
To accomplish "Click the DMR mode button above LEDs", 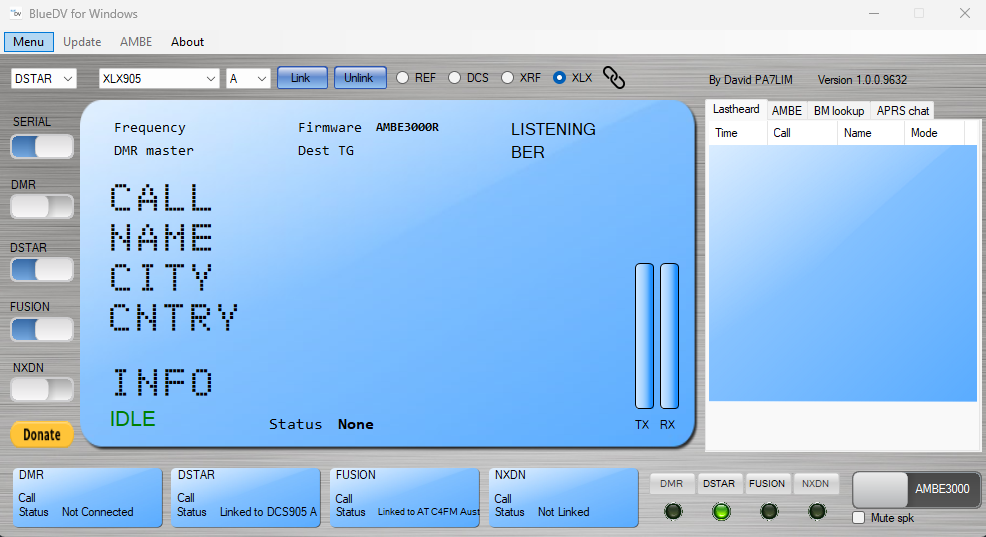I will click(x=672, y=484).
